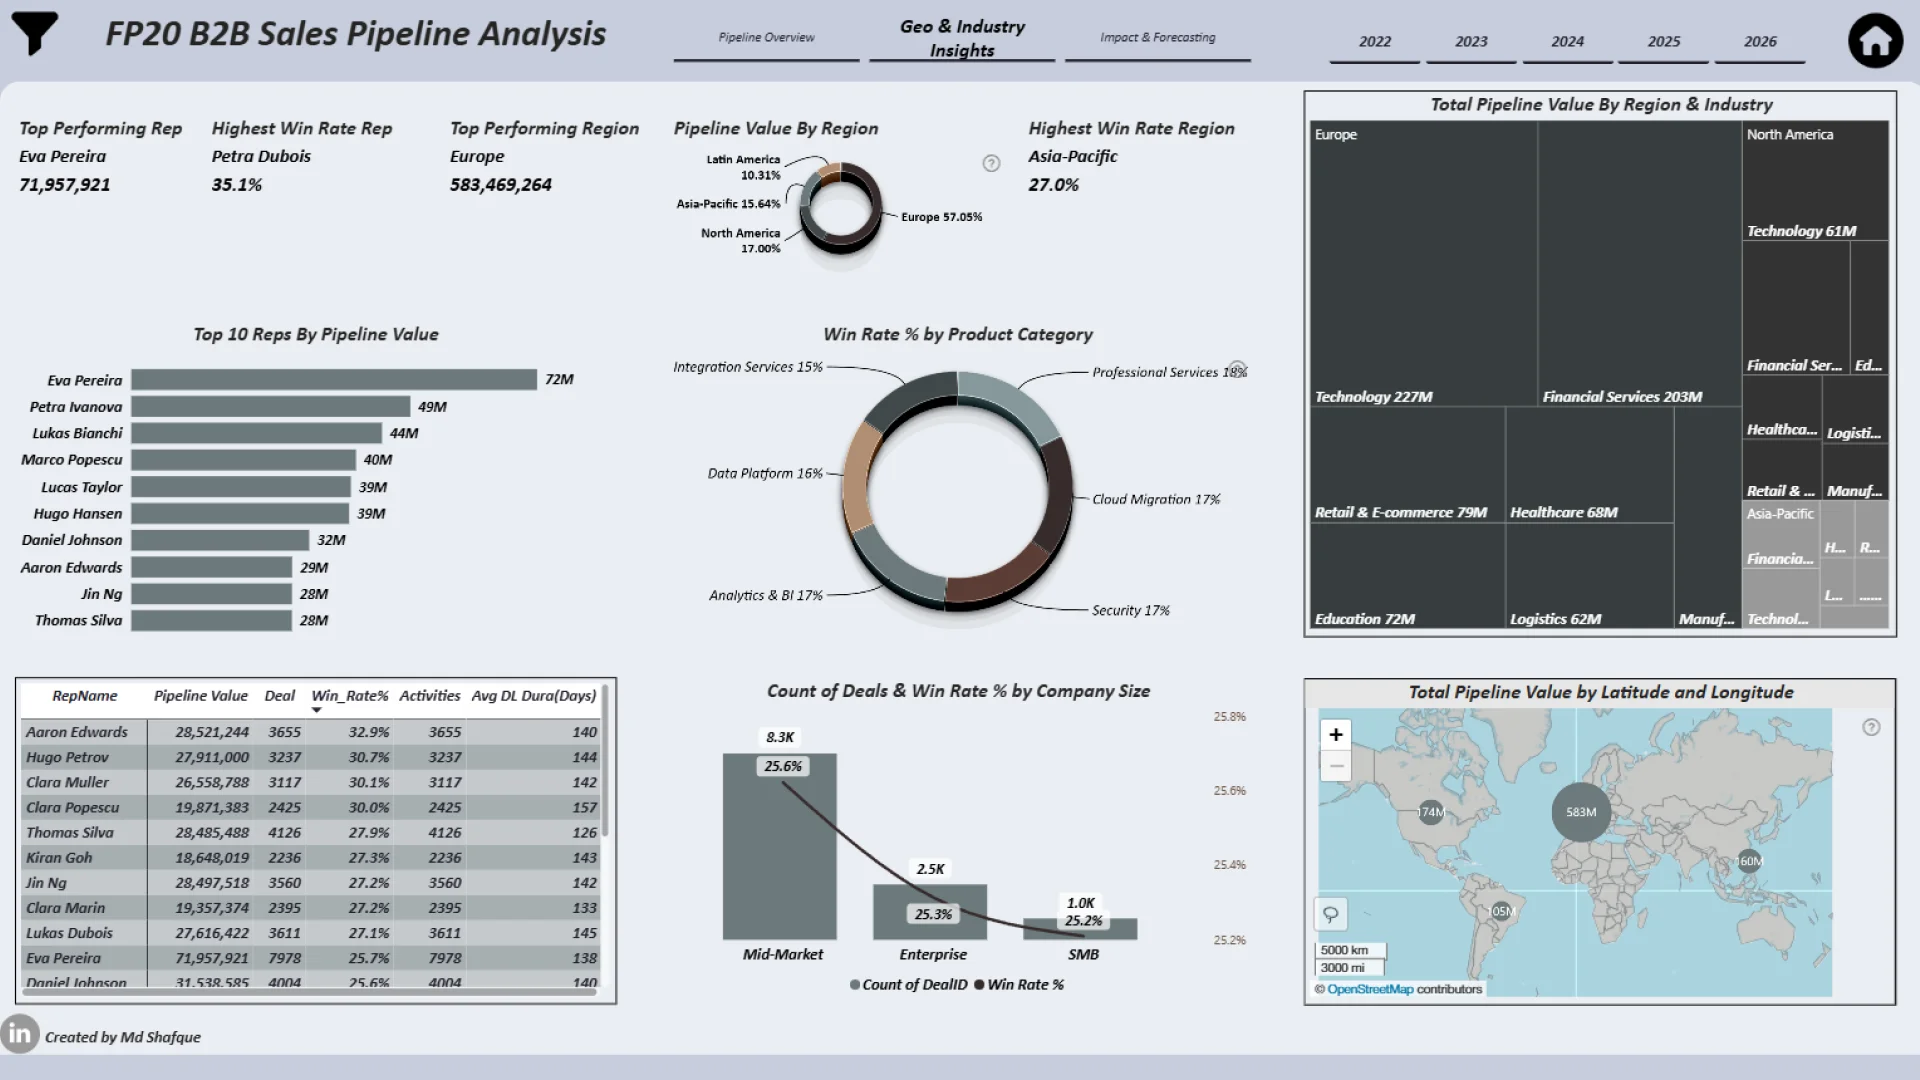Sort table by Pipeline Value header
This screenshot has width=1920, height=1080.
(x=200, y=696)
